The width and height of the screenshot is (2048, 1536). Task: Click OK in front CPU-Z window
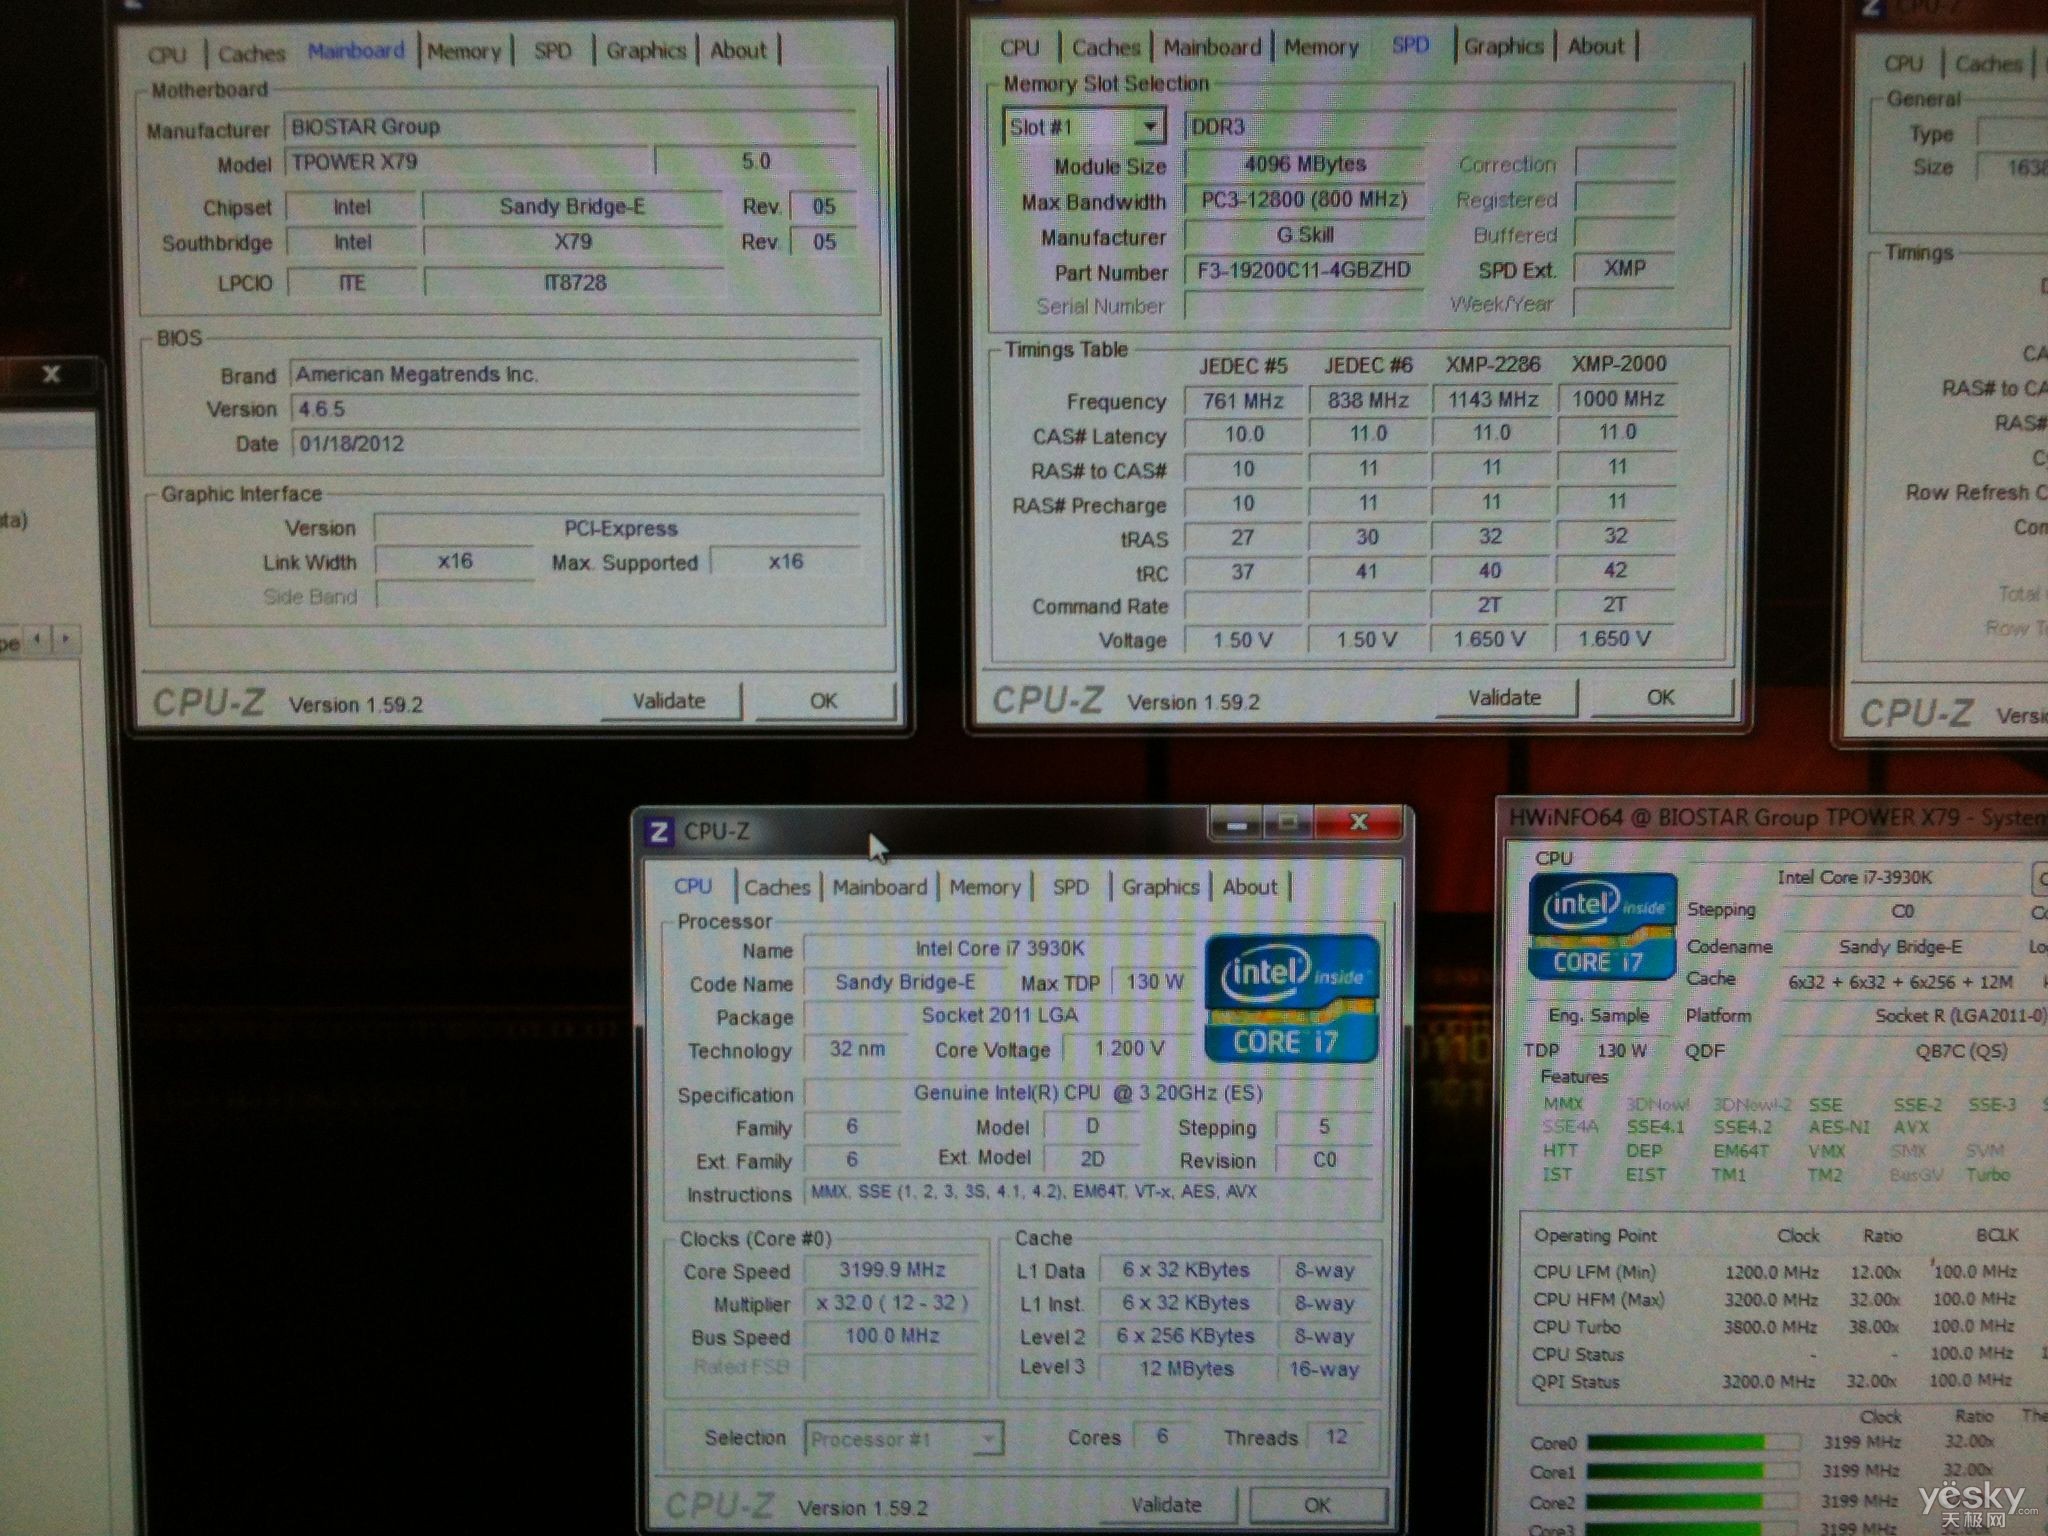(x=1318, y=1505)
